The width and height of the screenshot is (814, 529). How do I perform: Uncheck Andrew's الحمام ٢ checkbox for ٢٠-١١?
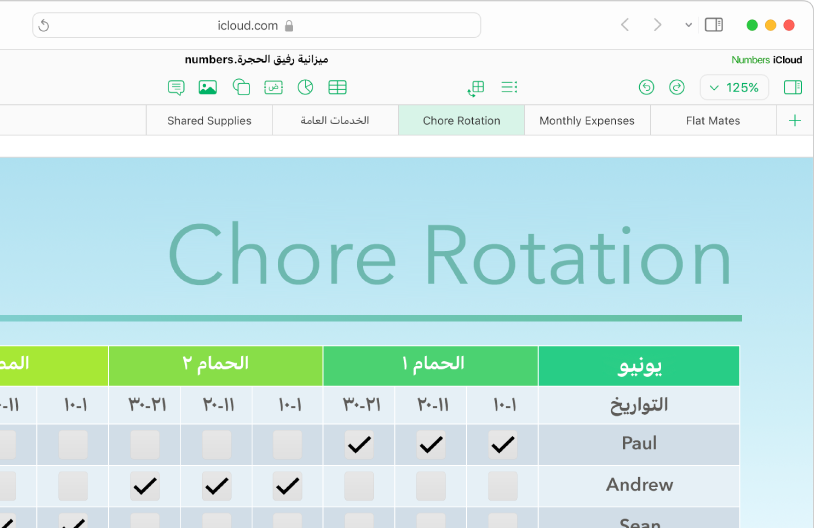pos(216,486)
